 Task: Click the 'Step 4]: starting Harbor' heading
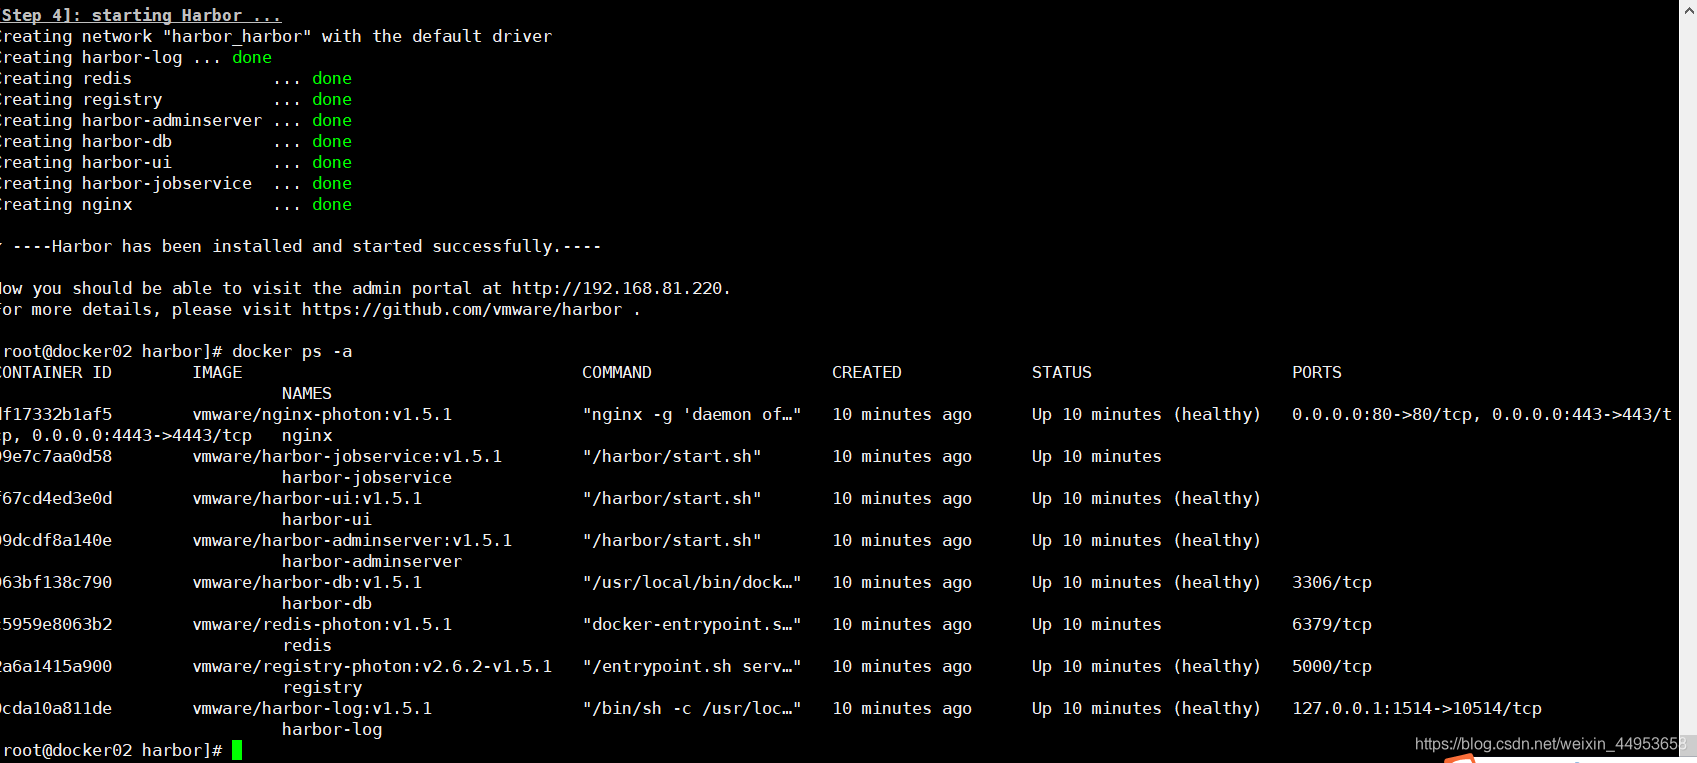[x=141, y=15]
